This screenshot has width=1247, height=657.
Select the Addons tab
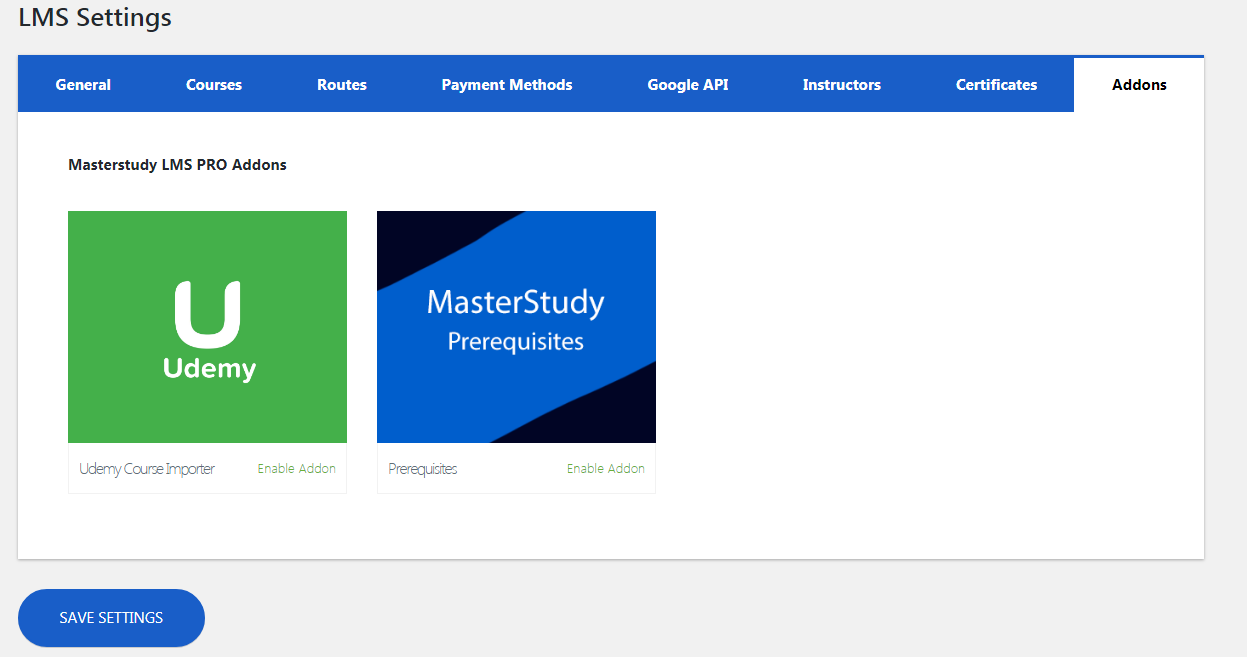(1139, 85)
